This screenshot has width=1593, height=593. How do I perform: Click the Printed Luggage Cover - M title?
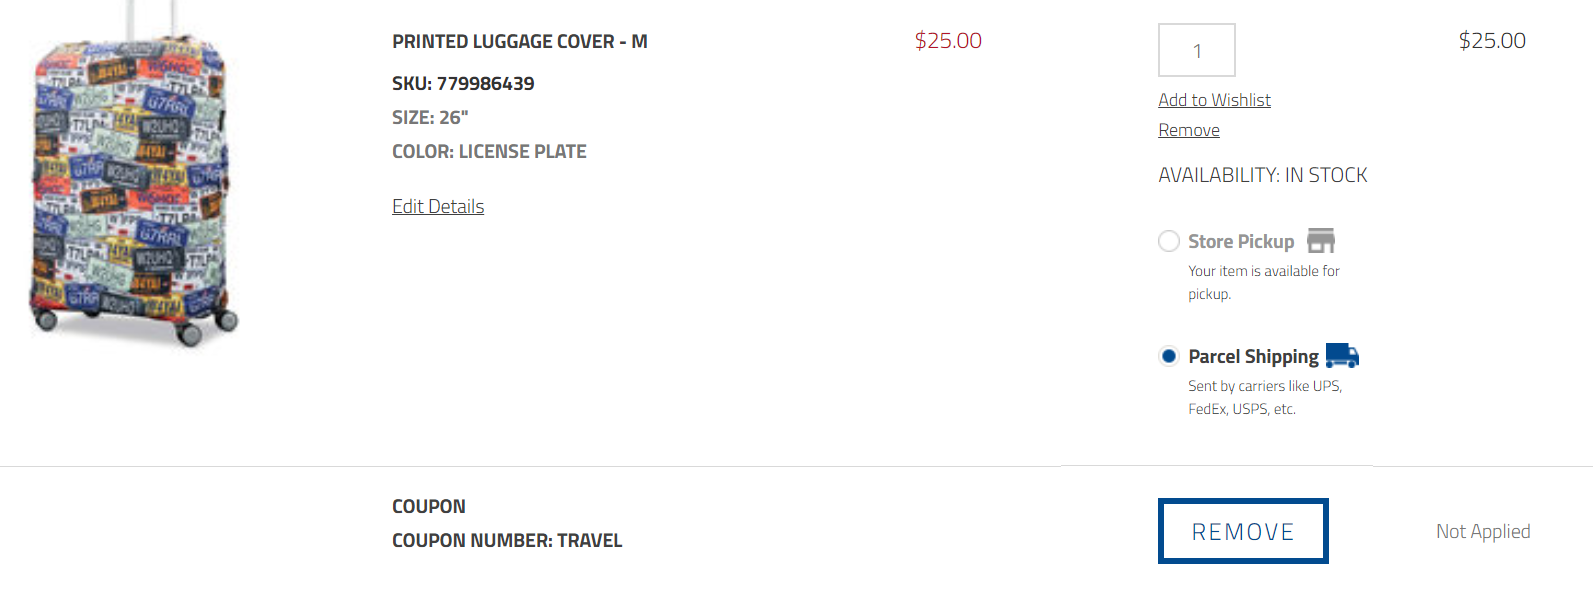520,41
